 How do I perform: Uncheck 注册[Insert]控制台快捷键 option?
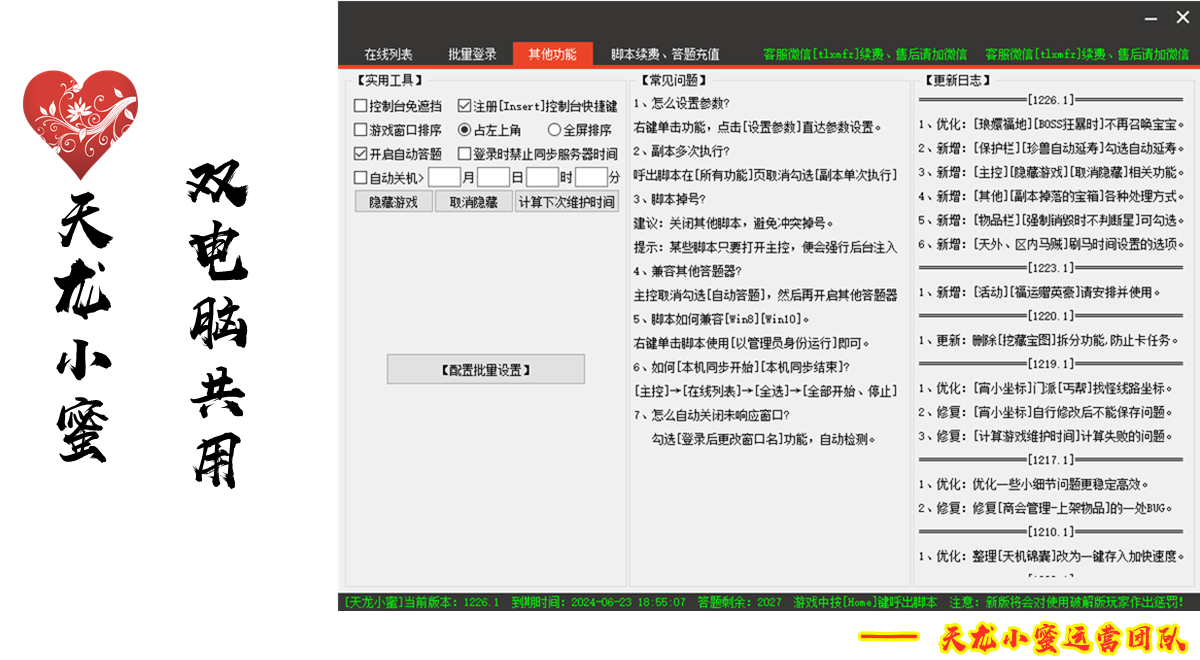(x=465, y=106)
